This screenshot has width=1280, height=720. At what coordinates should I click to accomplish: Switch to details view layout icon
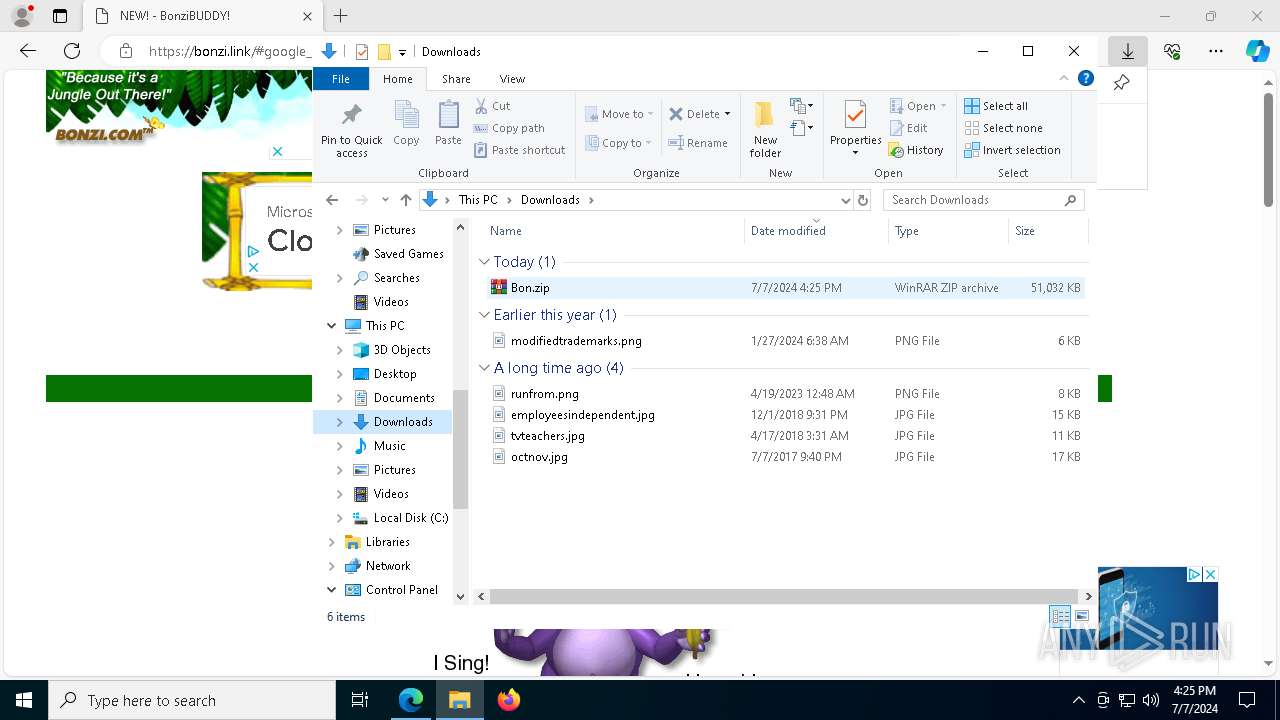pos(1060,616)
